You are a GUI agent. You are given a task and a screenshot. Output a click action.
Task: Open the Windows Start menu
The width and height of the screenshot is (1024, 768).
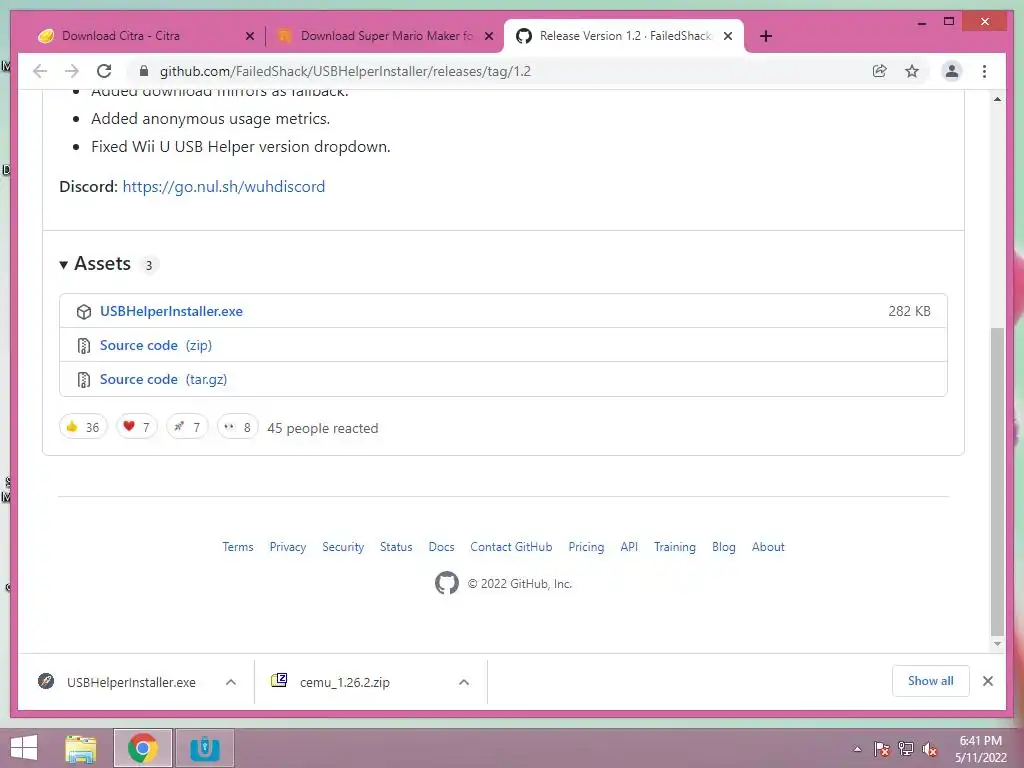click(24, 748)
